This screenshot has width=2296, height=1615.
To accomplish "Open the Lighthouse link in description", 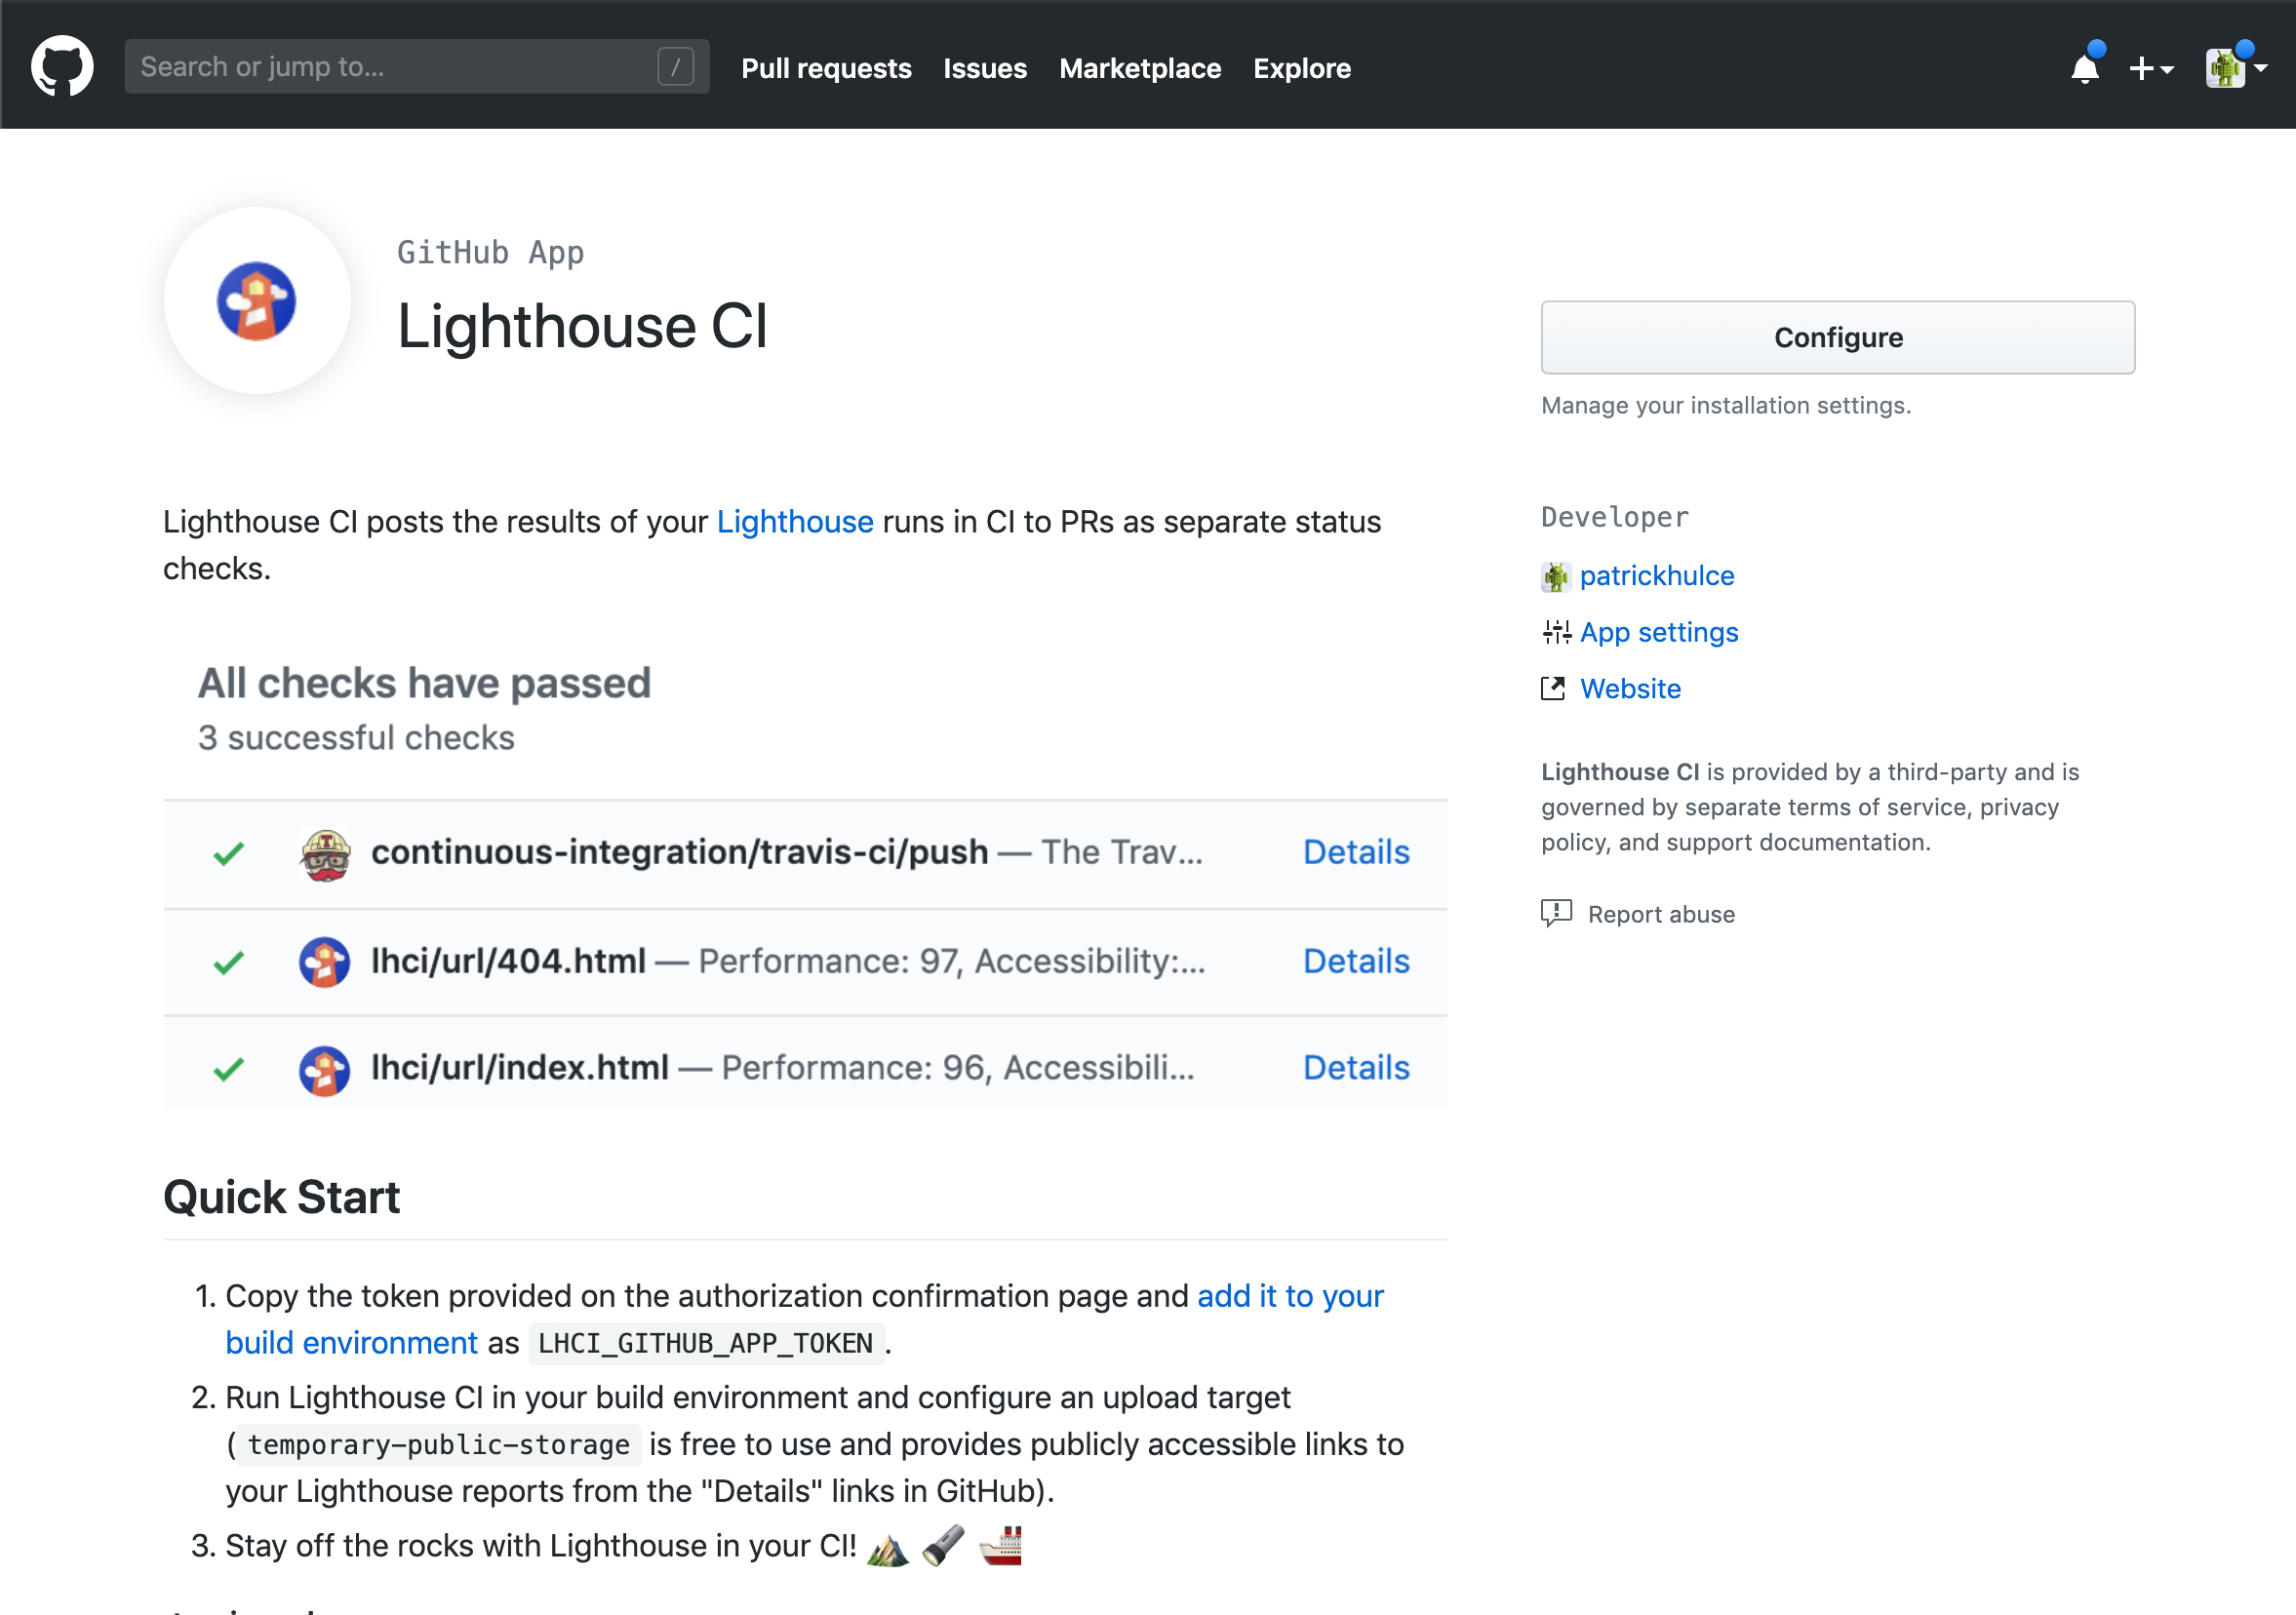I will coord(795,522).
